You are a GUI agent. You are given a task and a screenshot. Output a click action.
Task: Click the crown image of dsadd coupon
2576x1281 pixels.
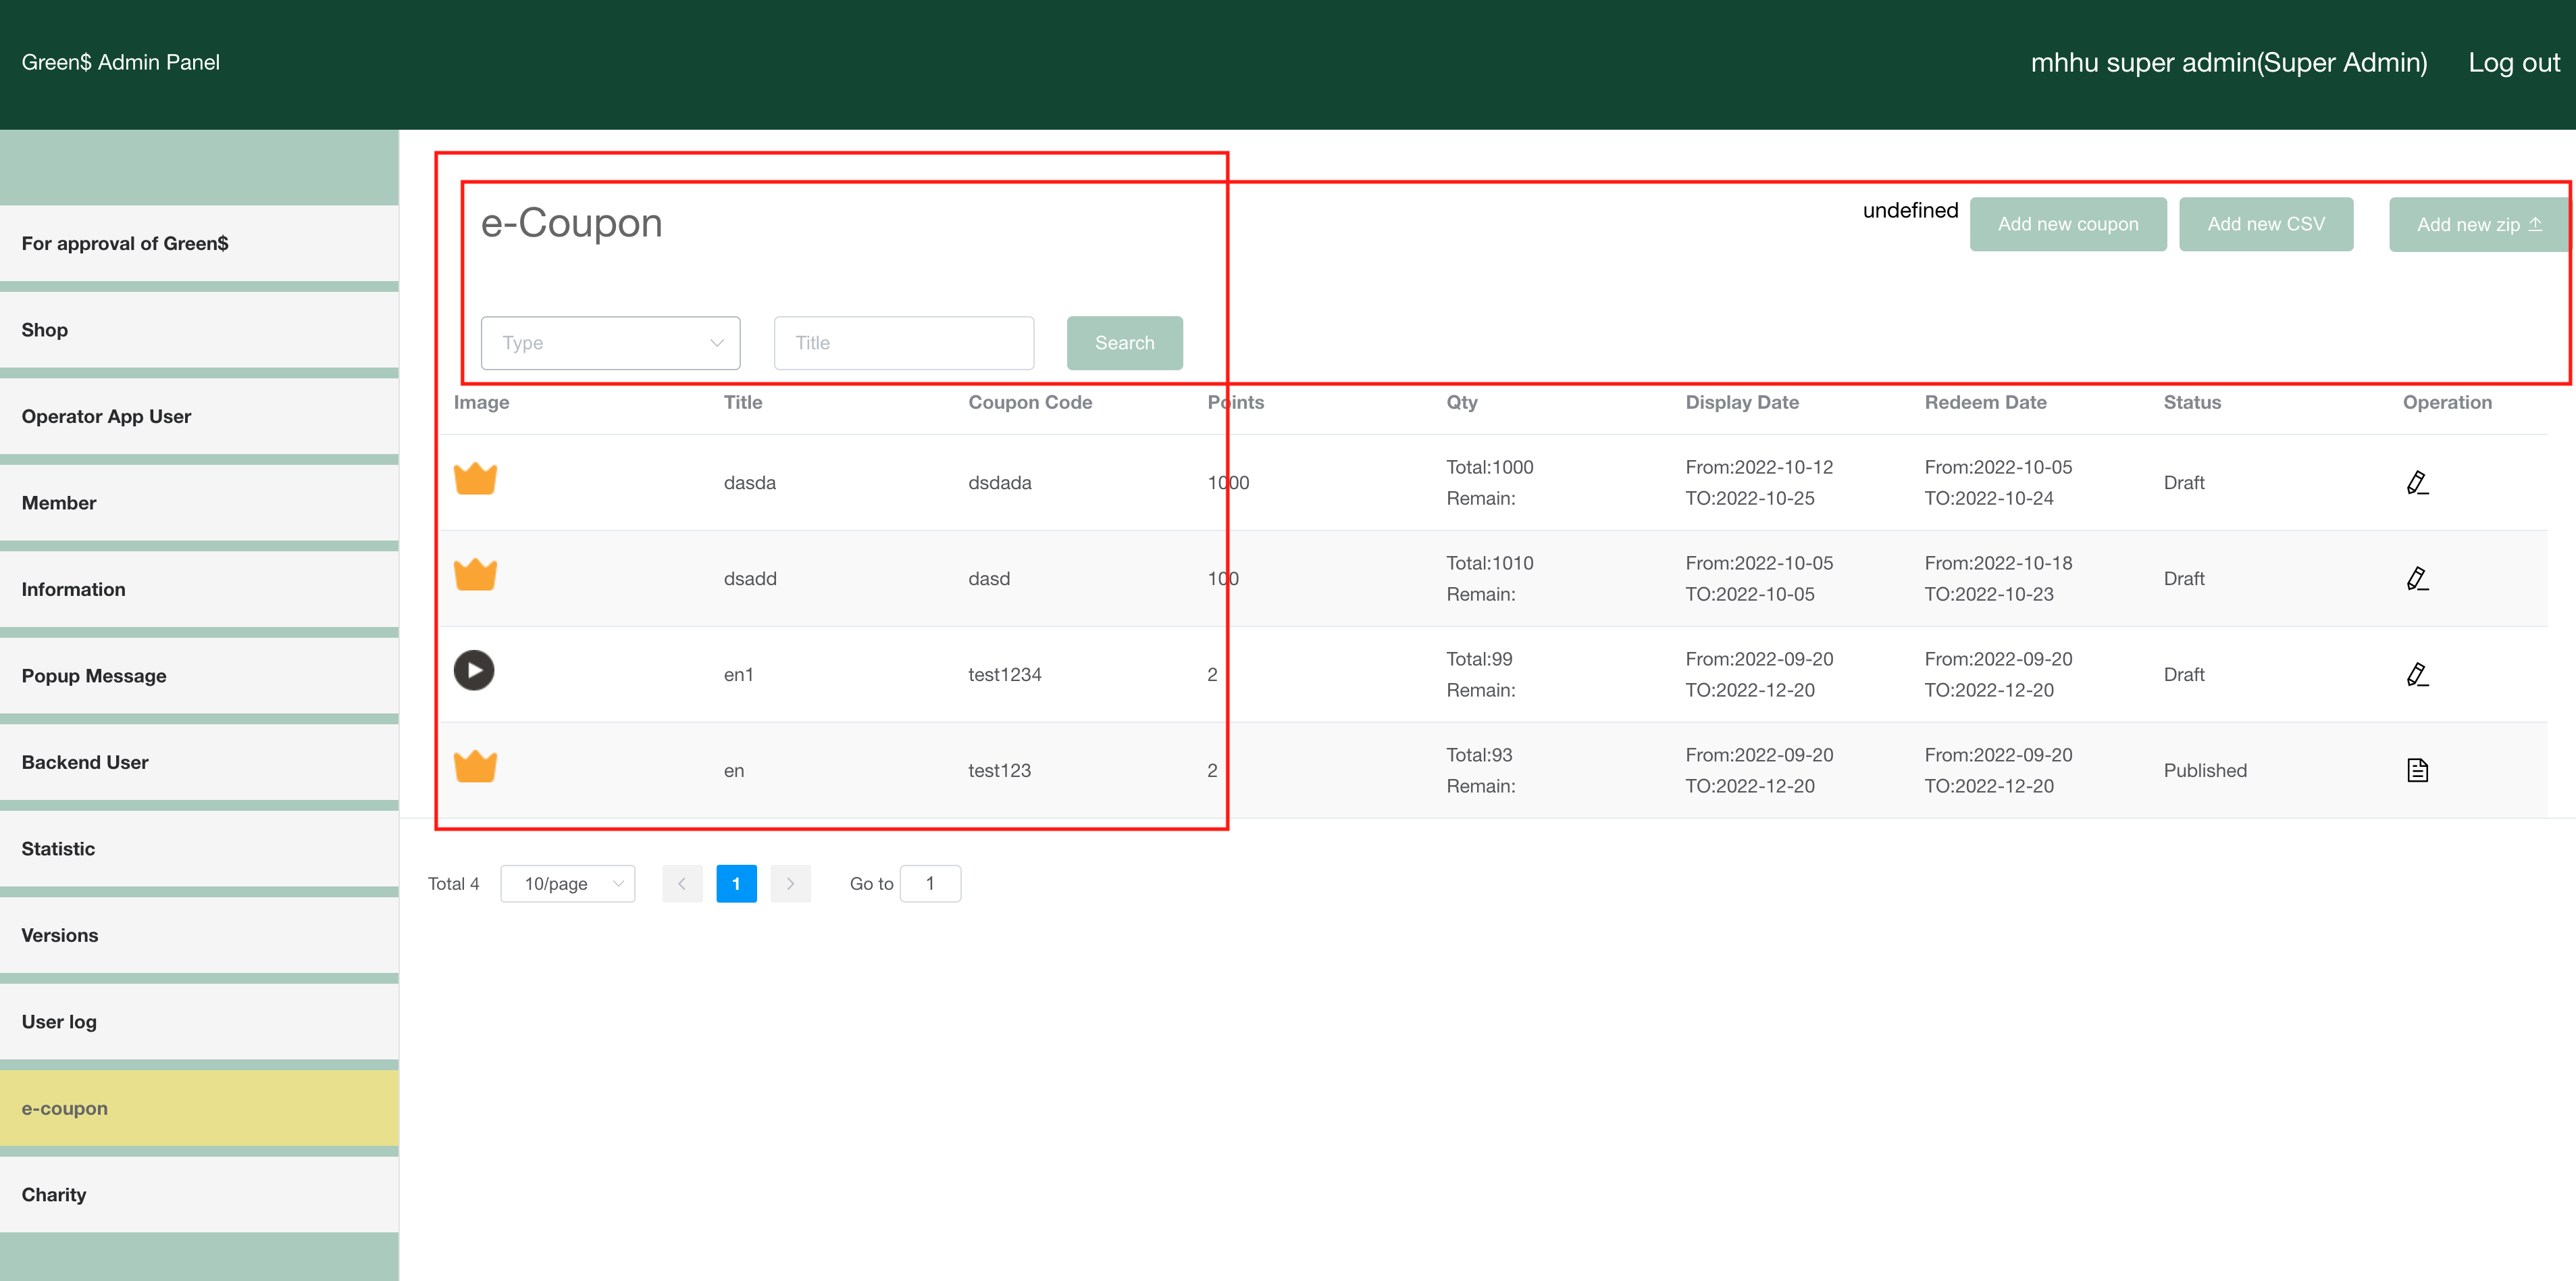tap(475, 575)
